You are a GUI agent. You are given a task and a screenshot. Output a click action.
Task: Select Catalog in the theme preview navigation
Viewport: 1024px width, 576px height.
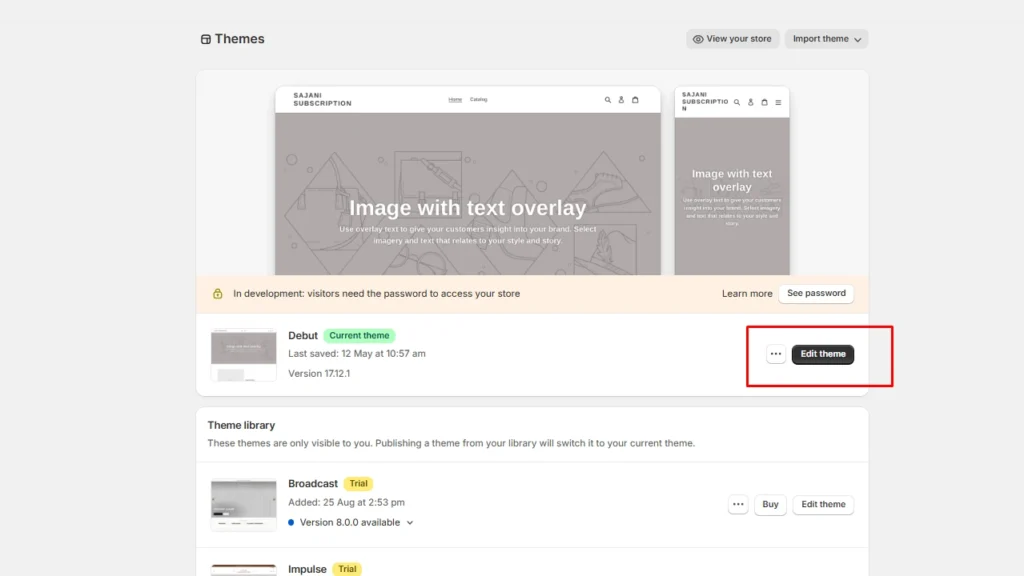479,100
